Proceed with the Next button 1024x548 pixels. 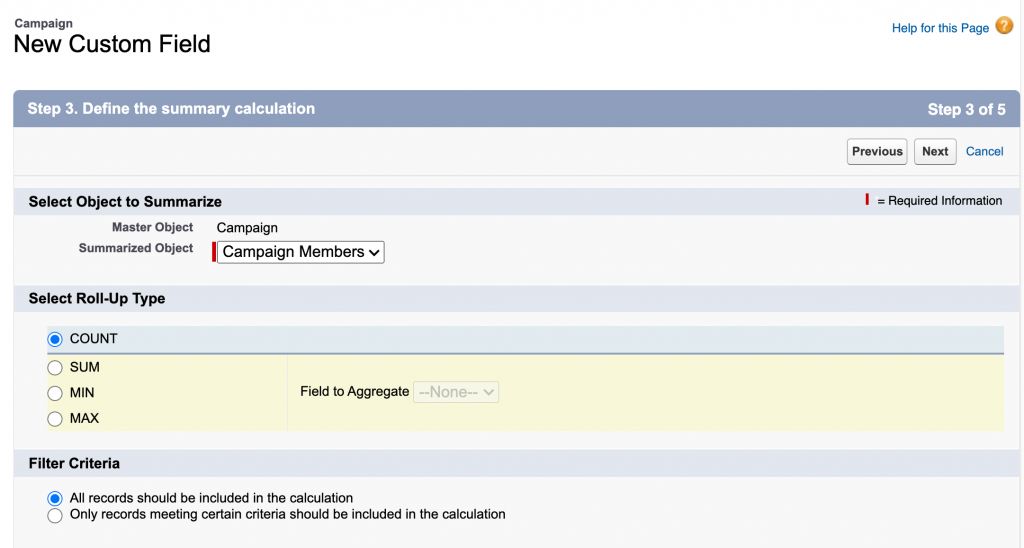[935, 151]
